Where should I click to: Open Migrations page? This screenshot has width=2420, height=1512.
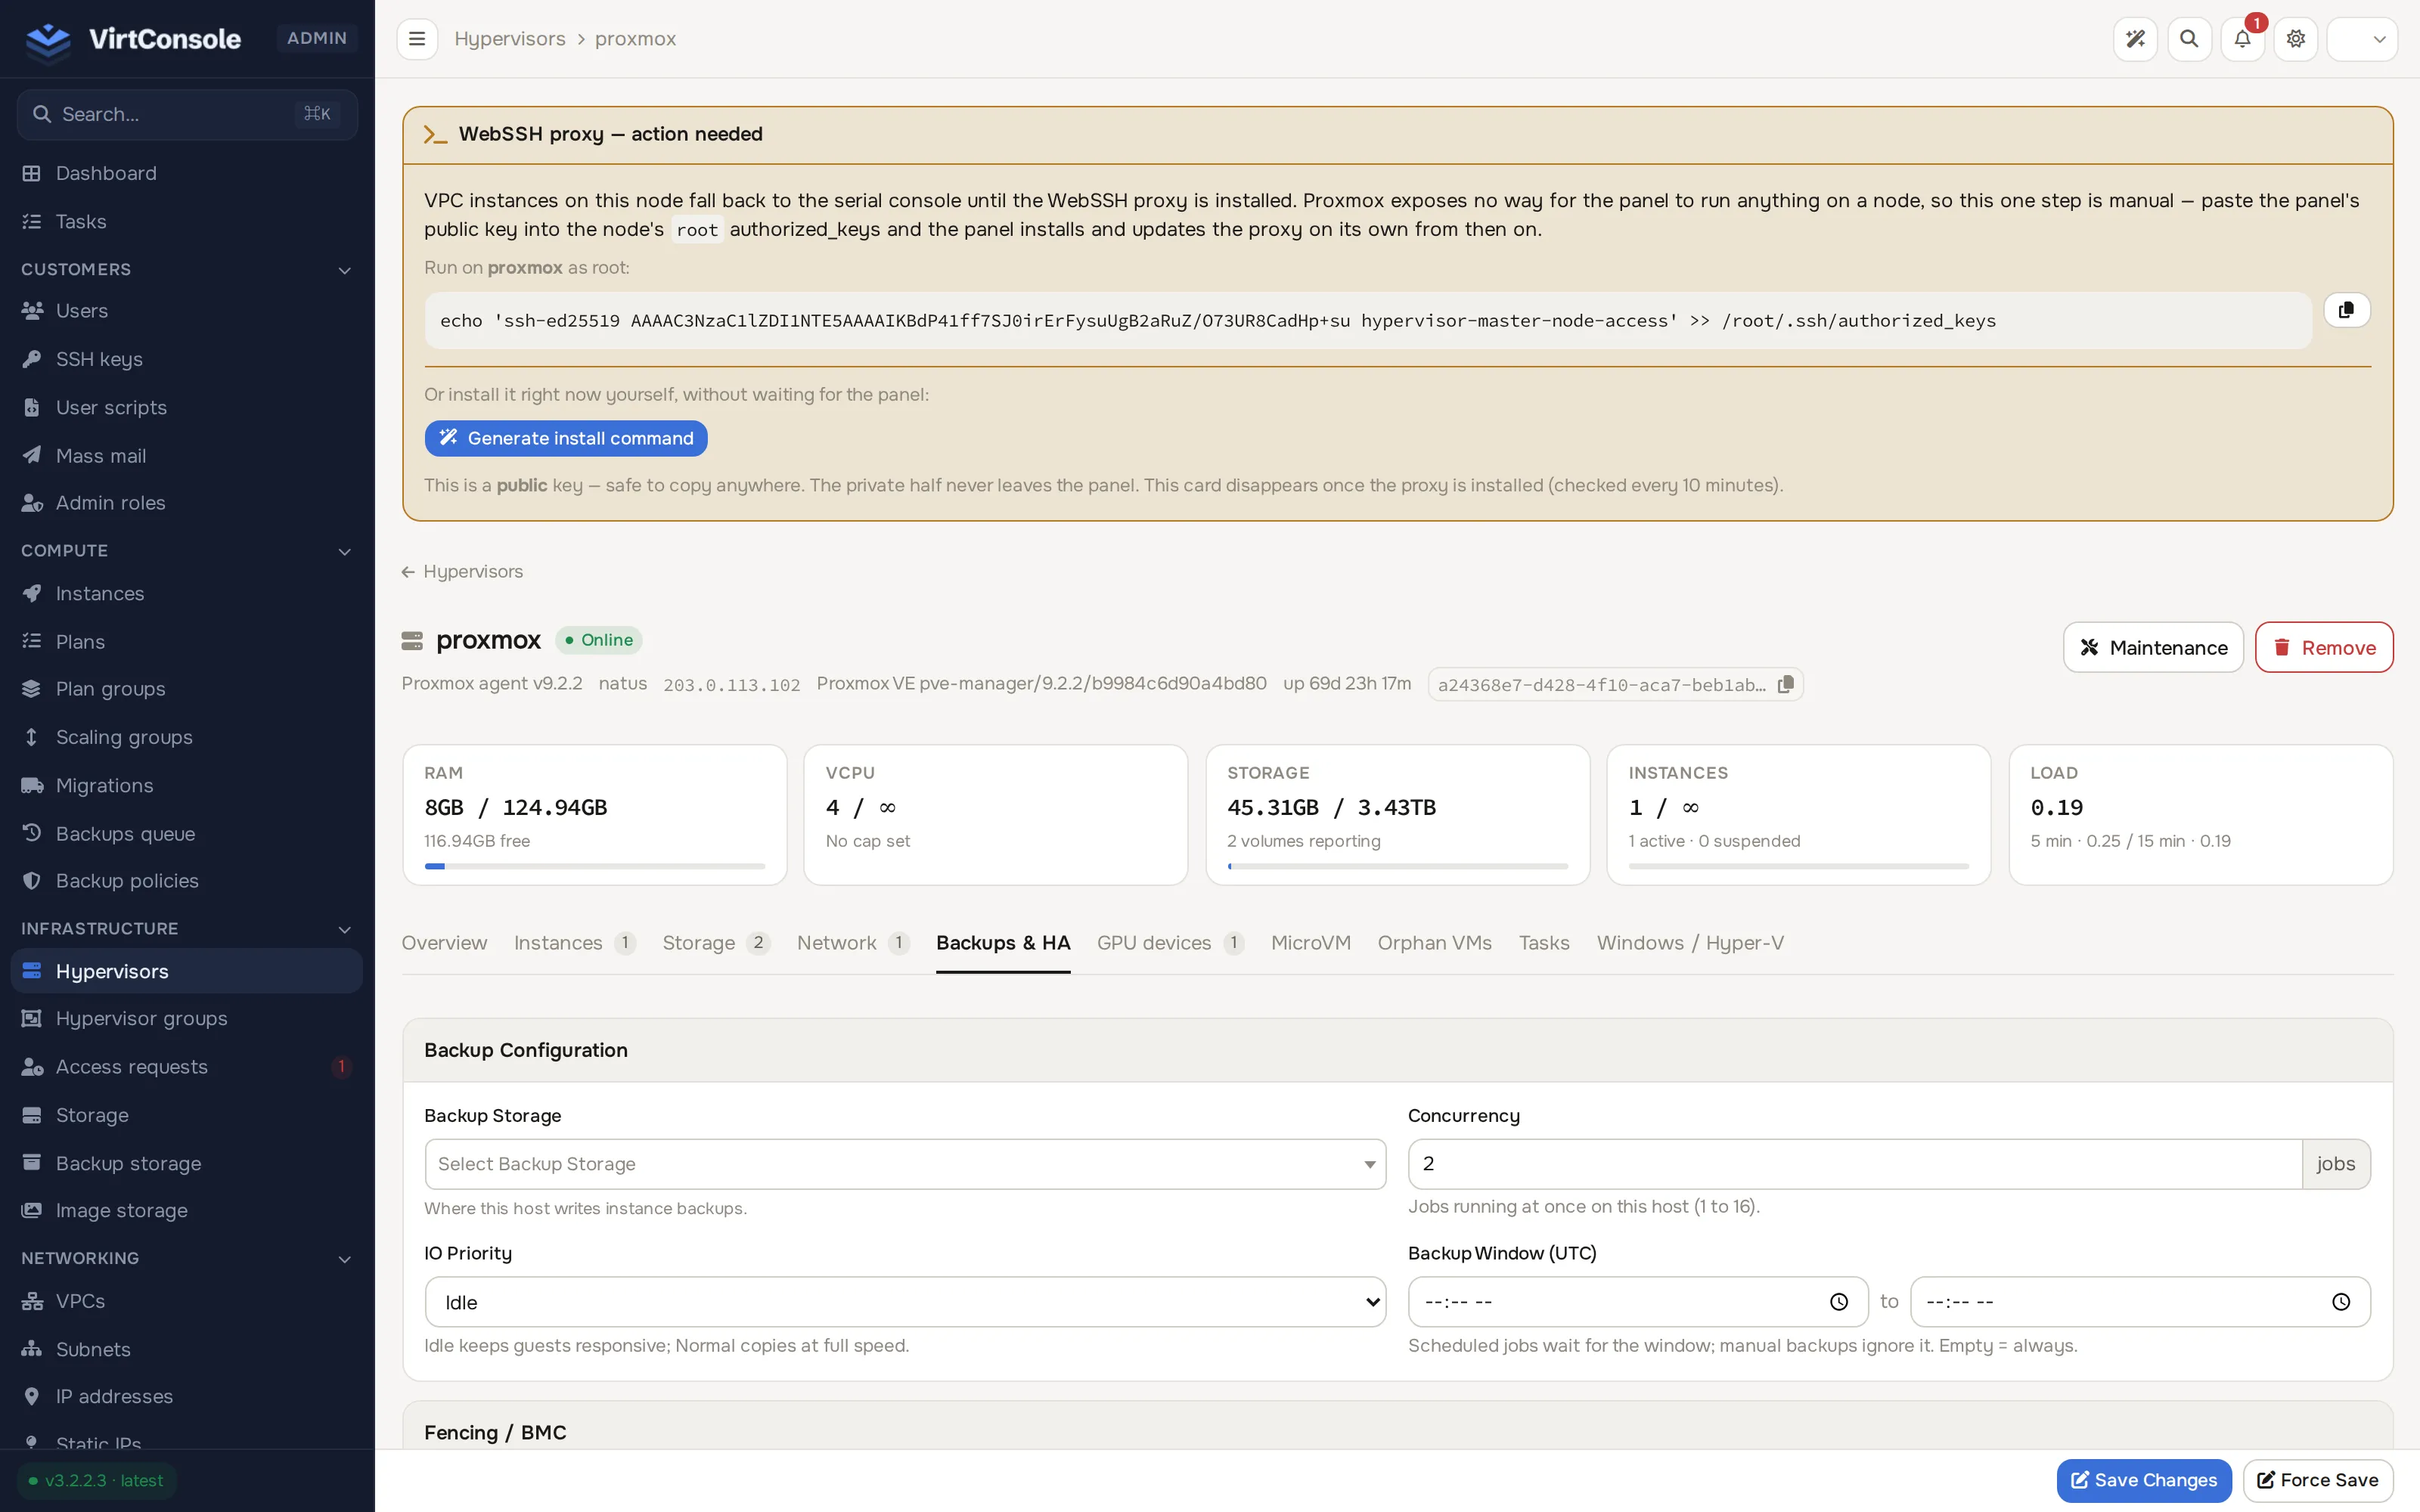click(187, 785)
